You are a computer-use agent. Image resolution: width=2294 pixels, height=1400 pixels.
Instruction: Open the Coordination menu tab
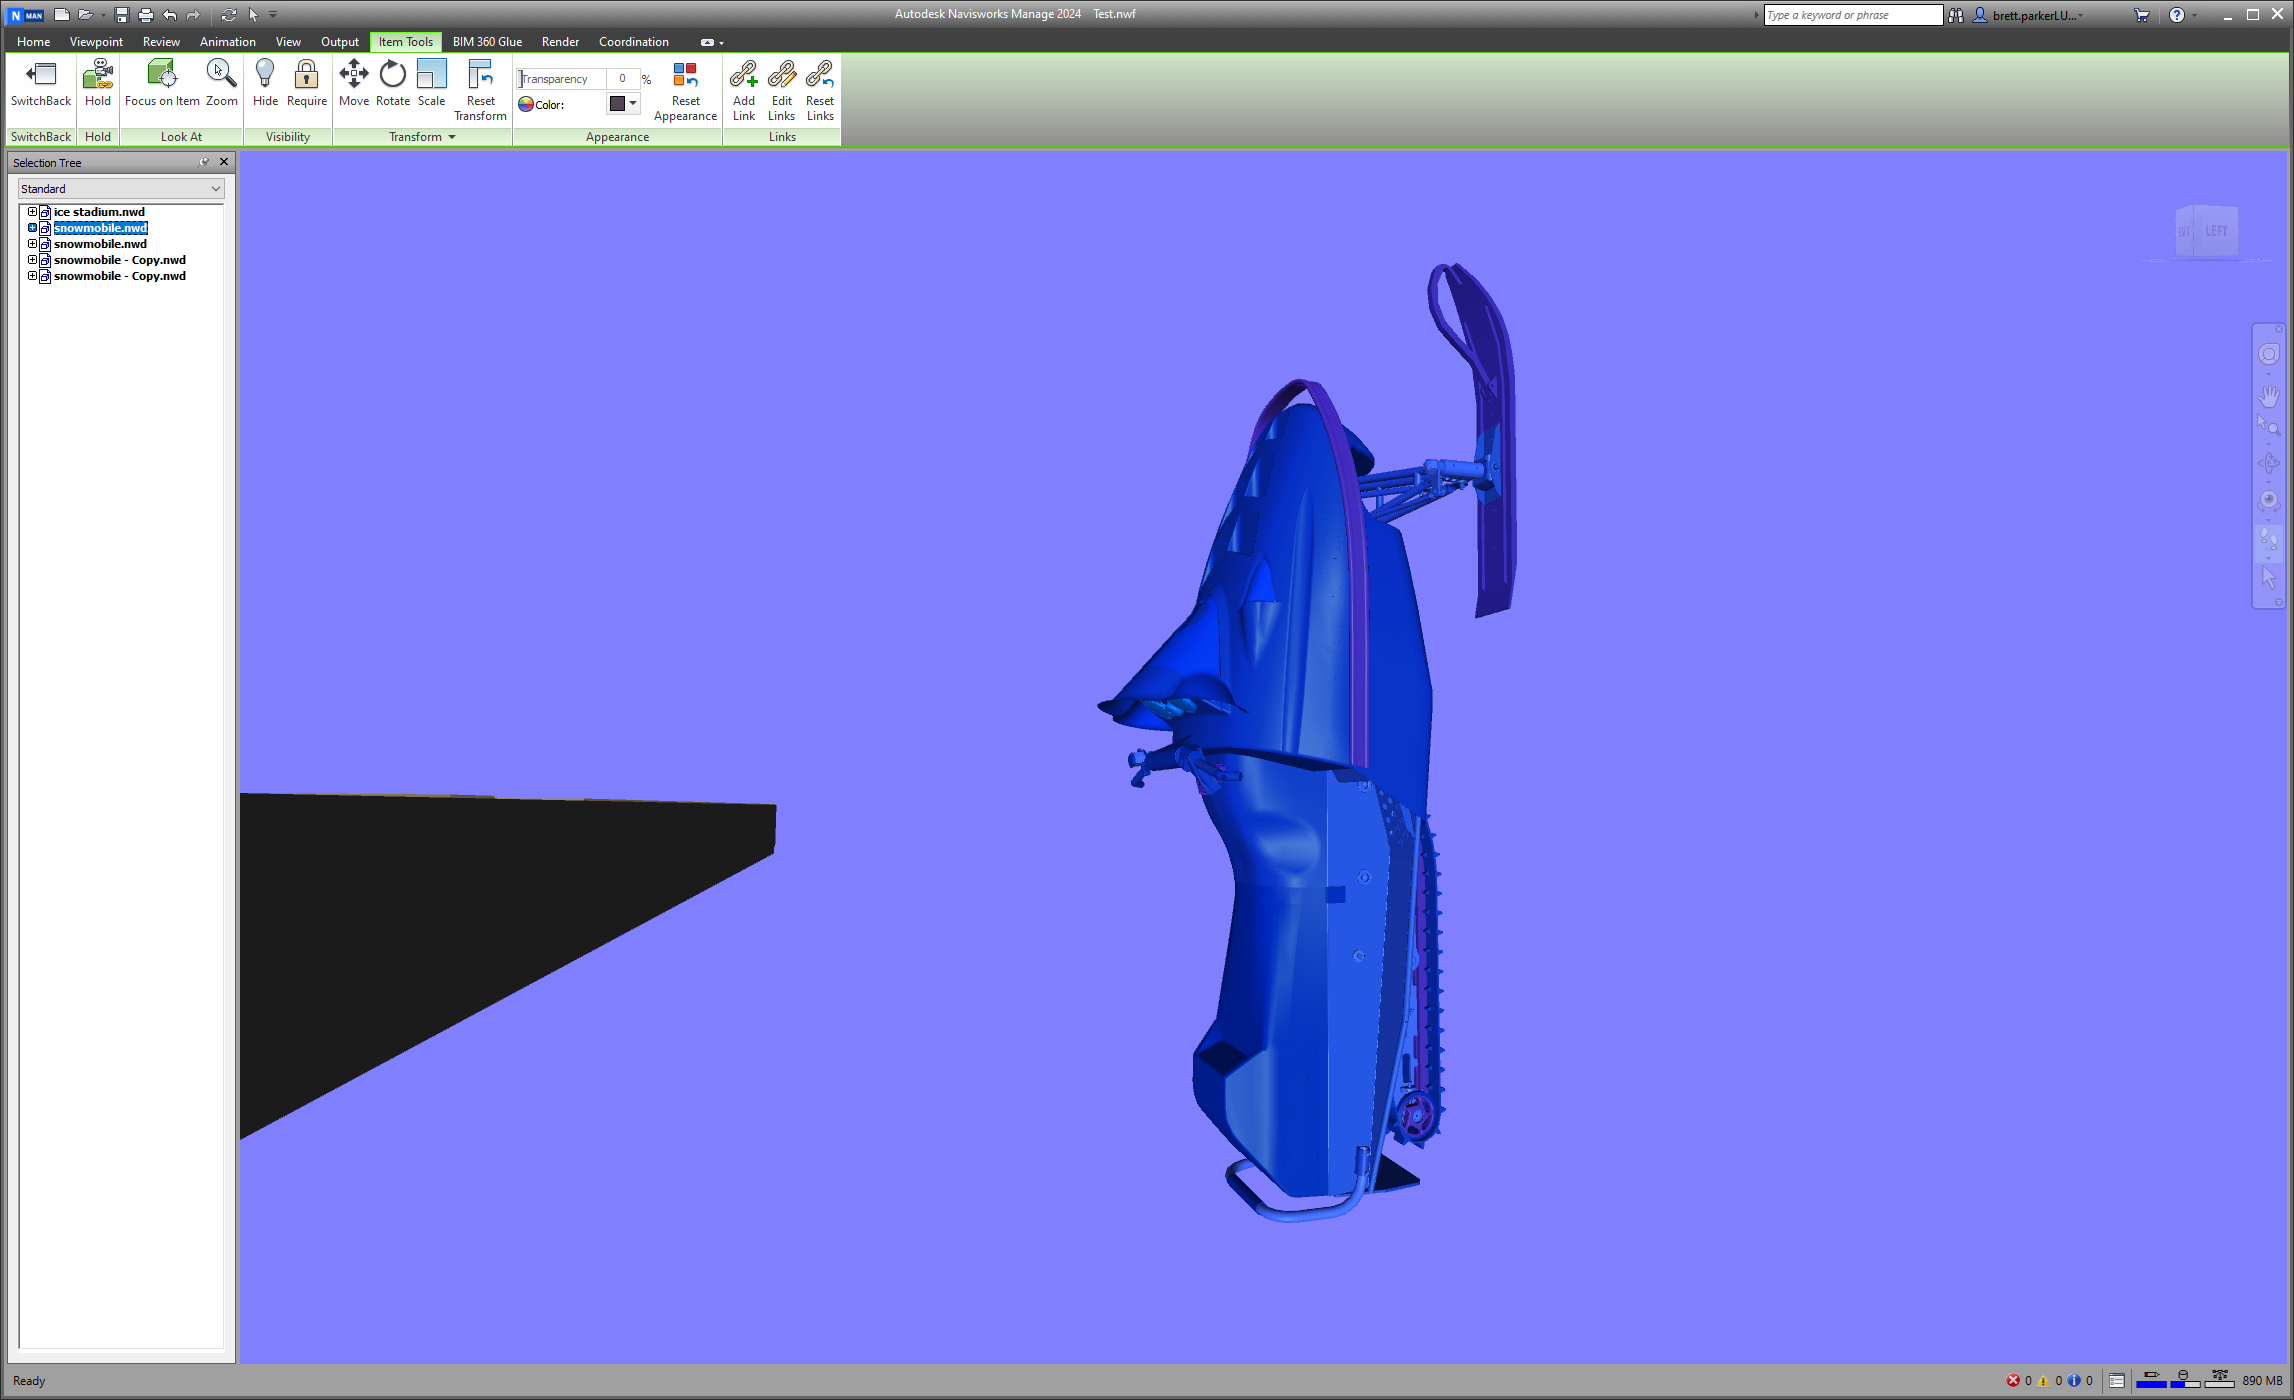(x=633, y=41)
